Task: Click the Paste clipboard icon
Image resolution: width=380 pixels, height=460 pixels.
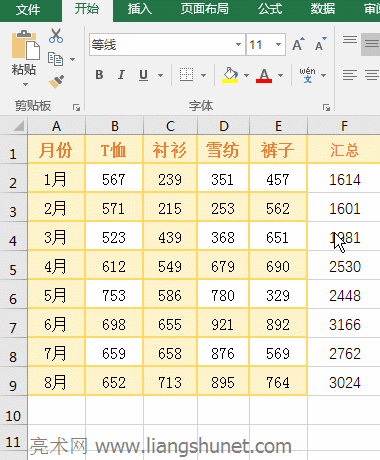Action: 25,45
